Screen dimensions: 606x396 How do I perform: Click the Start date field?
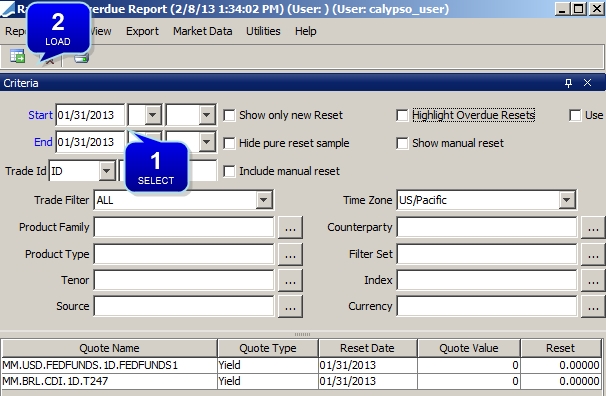[90, 115]
